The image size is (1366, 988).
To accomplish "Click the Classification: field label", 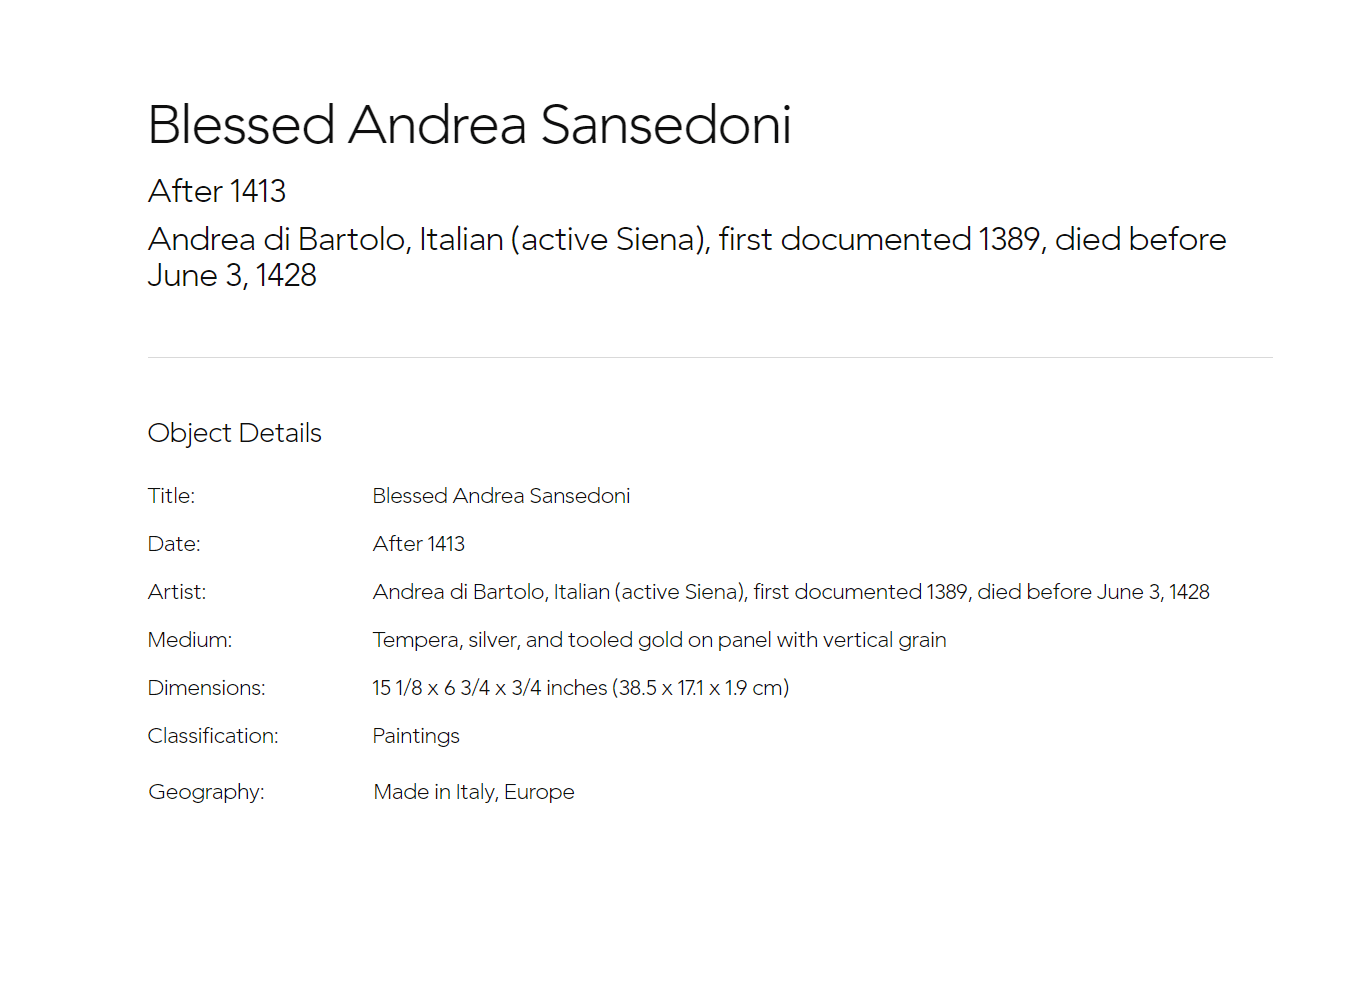I will [x=213, y=736].
